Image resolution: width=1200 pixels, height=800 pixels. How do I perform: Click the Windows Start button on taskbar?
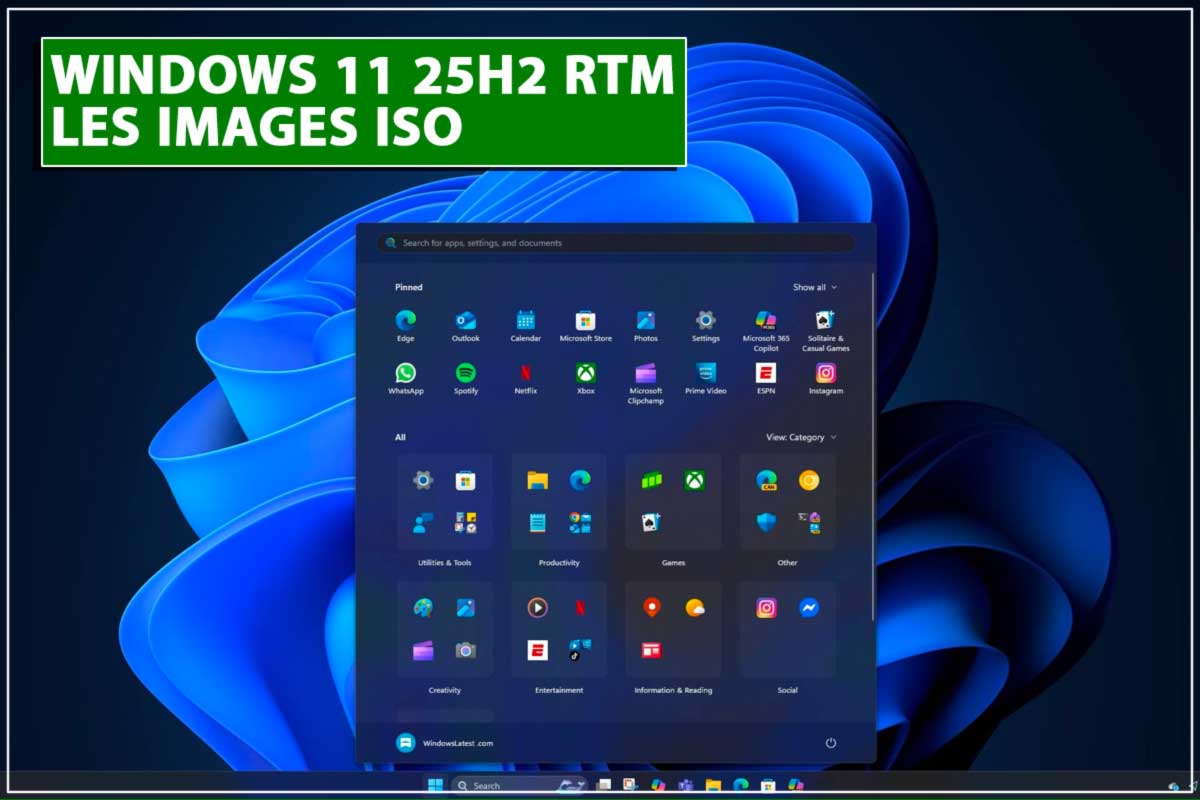click(436, 785)
